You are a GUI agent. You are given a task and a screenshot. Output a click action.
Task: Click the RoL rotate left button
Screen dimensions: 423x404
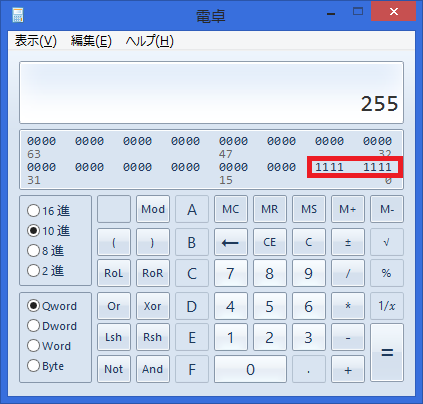(x=114, y=273)
